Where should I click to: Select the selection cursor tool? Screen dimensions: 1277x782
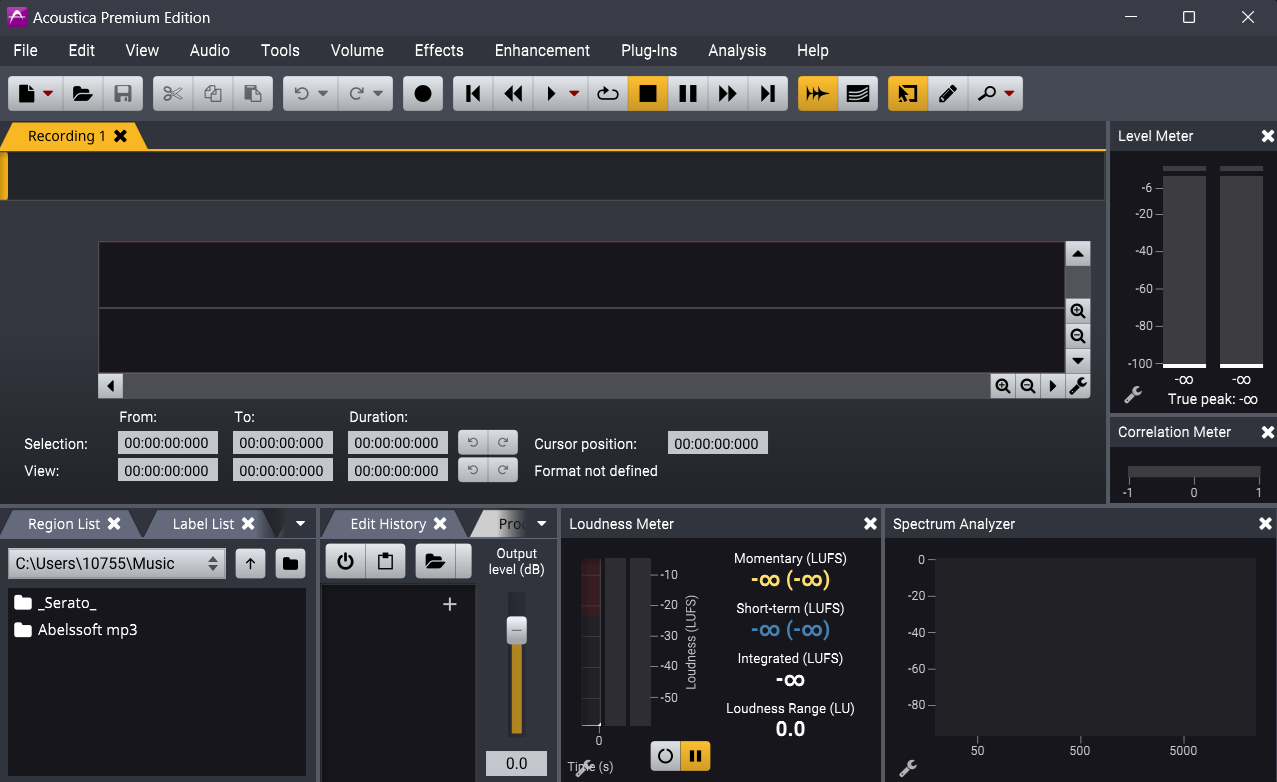click(908, 94)
